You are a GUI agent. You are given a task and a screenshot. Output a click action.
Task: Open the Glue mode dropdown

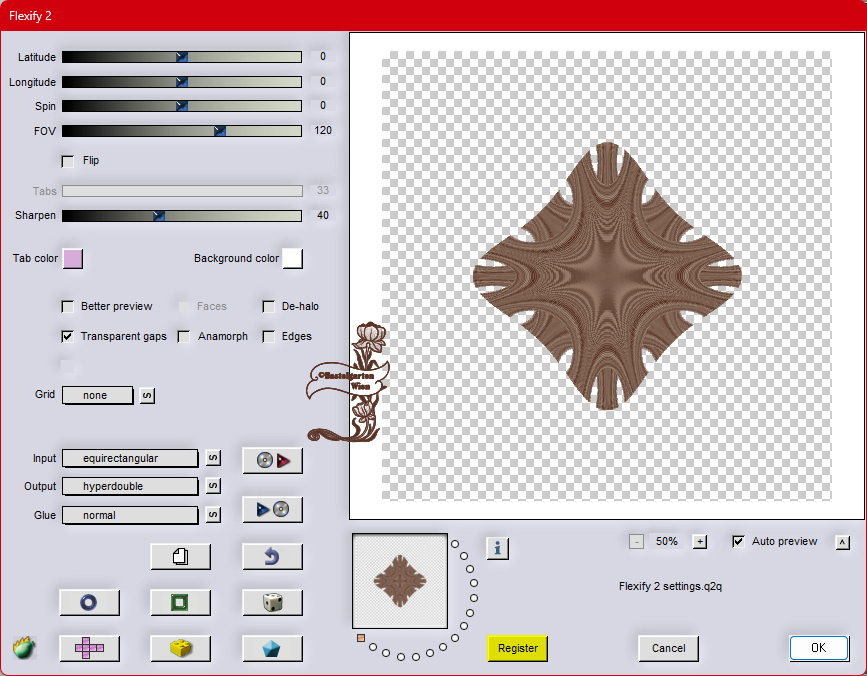[130, 515]
